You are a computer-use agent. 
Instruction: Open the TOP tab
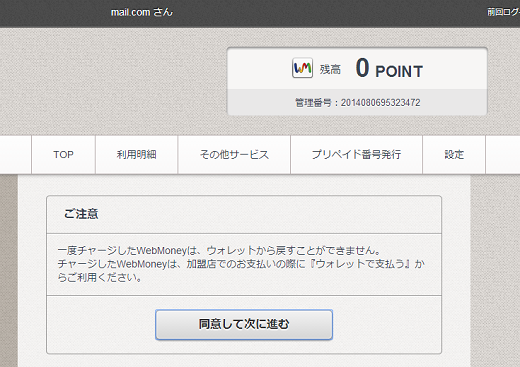[63, 155]
